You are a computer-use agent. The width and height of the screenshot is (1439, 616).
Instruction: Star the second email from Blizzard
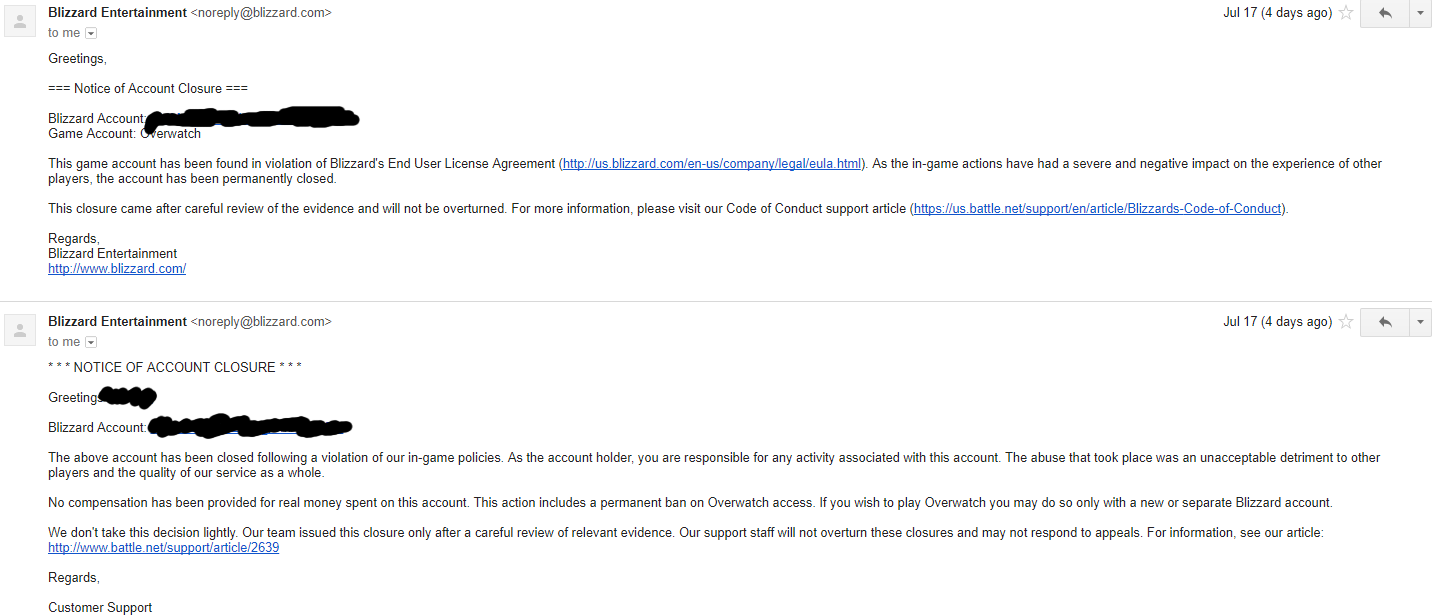coord(1345,322)
